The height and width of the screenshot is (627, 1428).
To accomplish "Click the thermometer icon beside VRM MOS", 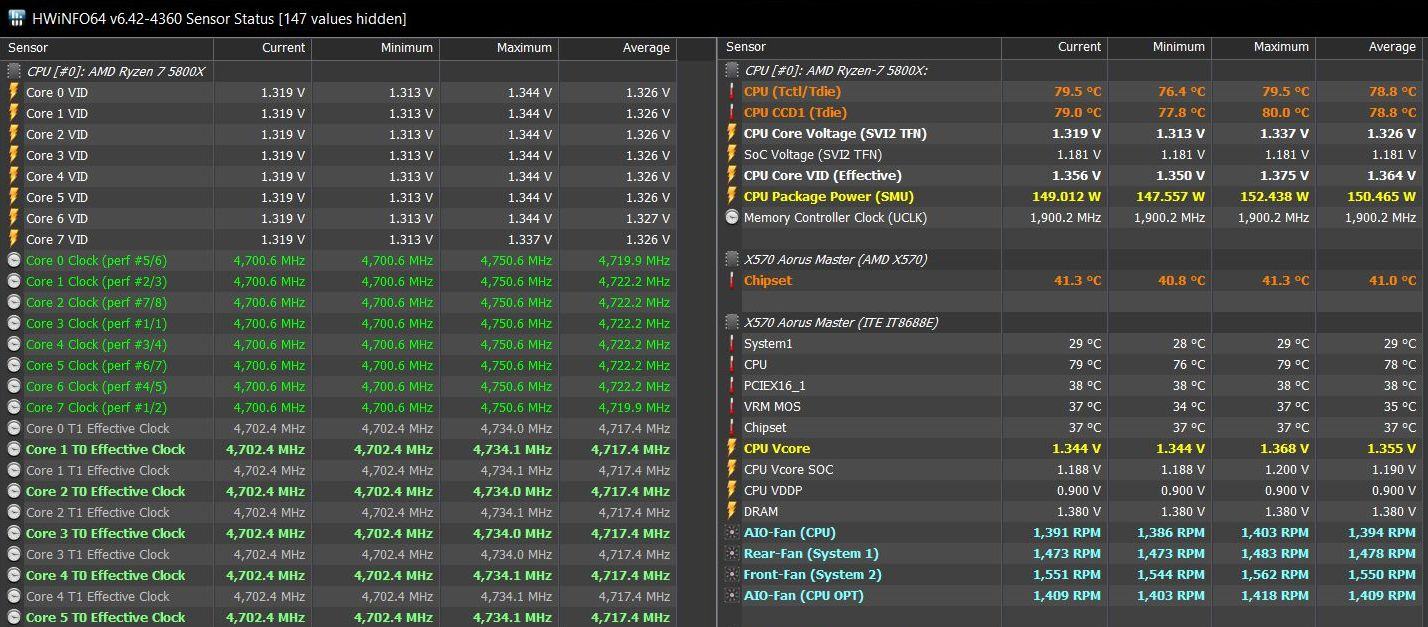I will coord(732,406).
